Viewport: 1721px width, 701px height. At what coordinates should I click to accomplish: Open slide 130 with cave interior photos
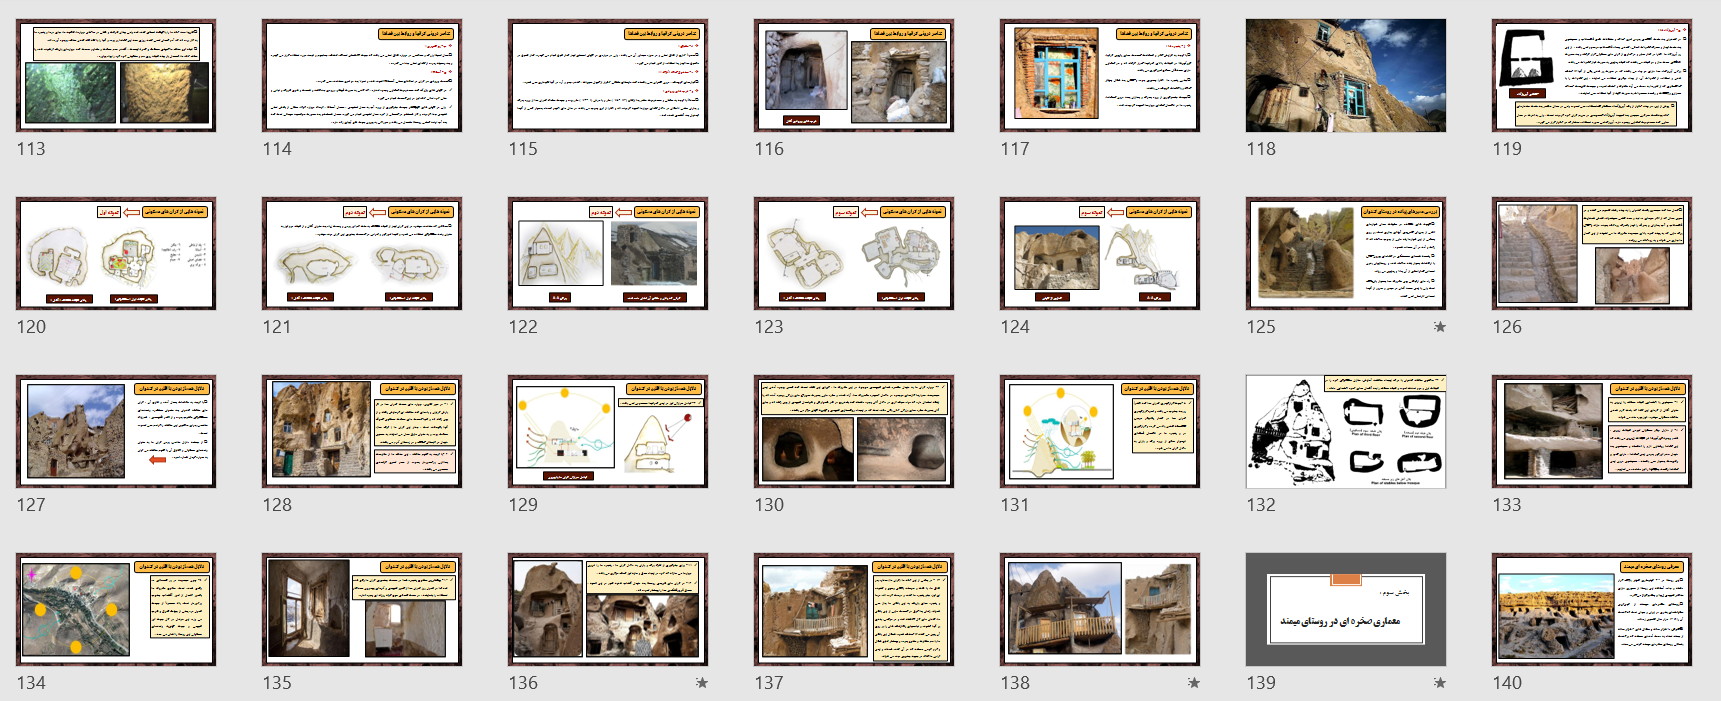[854, 432]
